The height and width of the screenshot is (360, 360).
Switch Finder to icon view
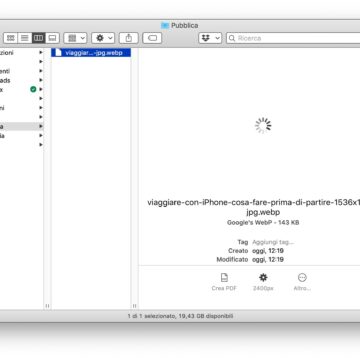pos(11,38)
